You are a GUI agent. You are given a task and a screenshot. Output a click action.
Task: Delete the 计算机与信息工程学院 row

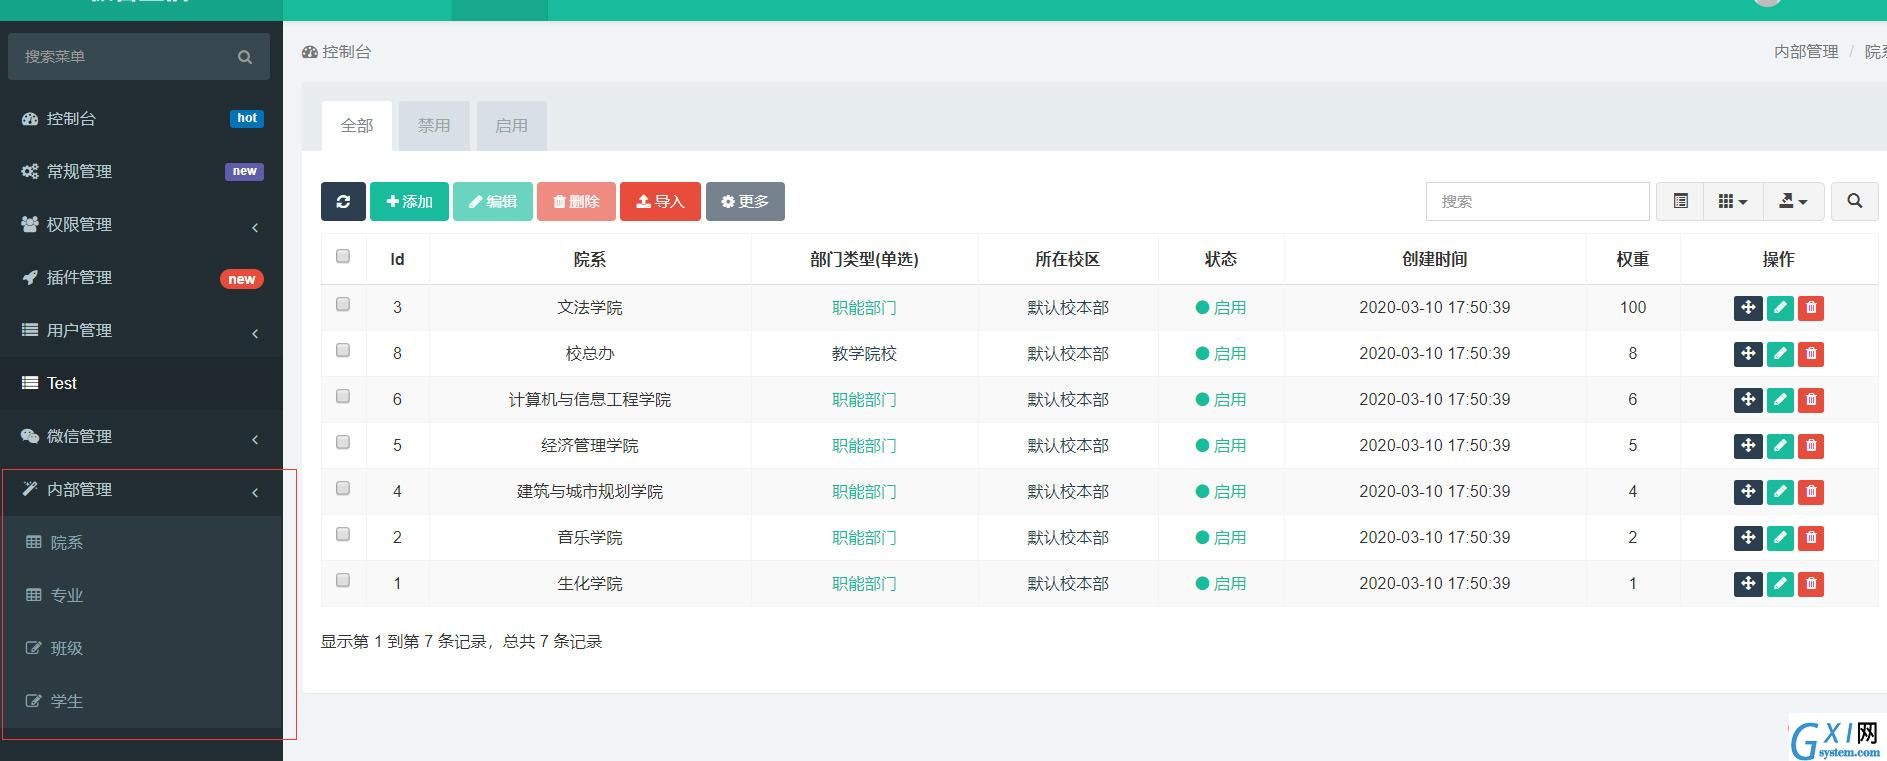pos(1811,400)
